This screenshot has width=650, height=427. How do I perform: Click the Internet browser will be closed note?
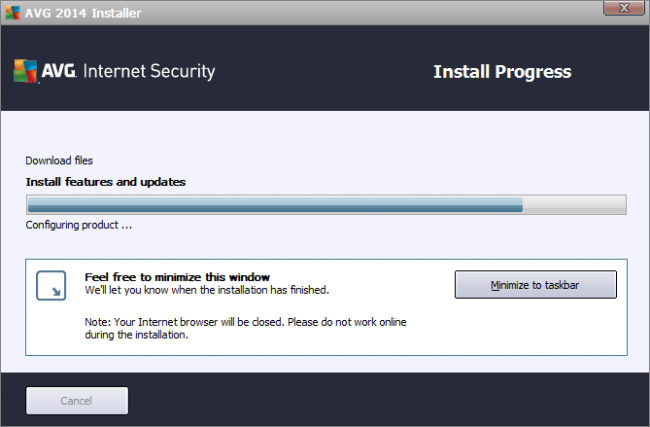click(x=245, y=323)
